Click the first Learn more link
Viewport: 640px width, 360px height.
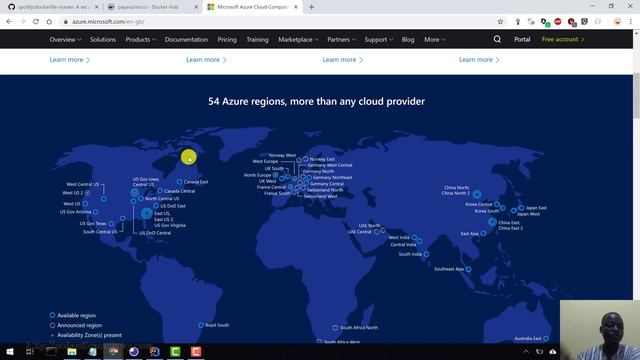[x=70, y=60]
